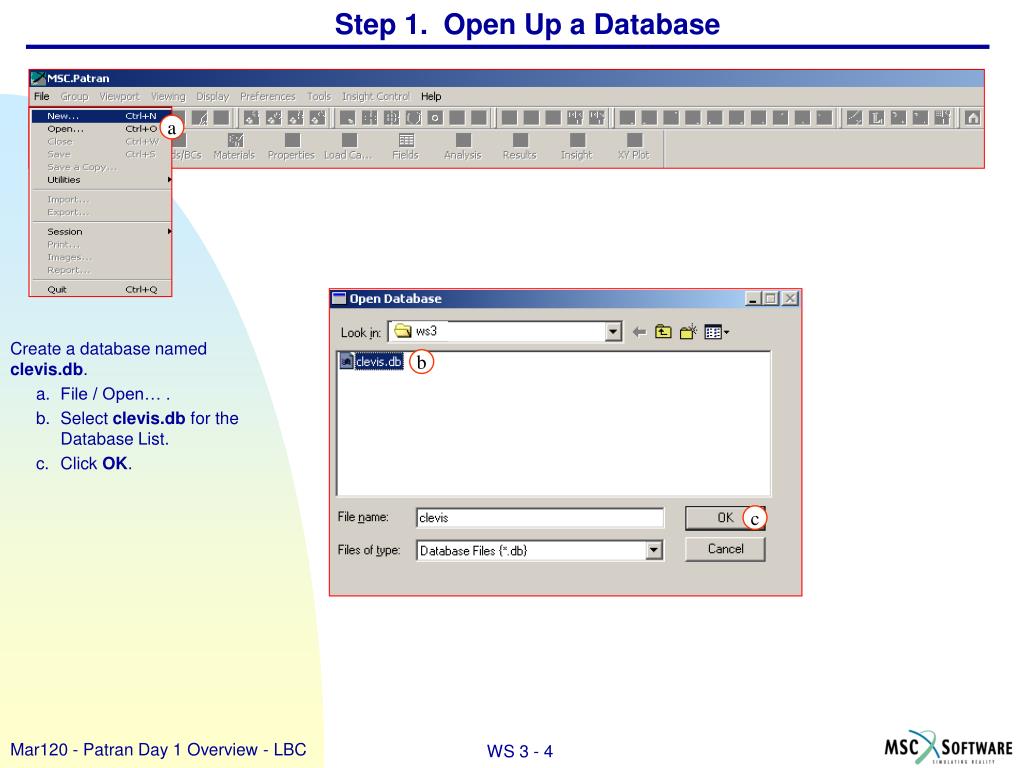Go back using the dialog's back arrow
Screen dimensions: 1024x768
(x=639, y=332)
